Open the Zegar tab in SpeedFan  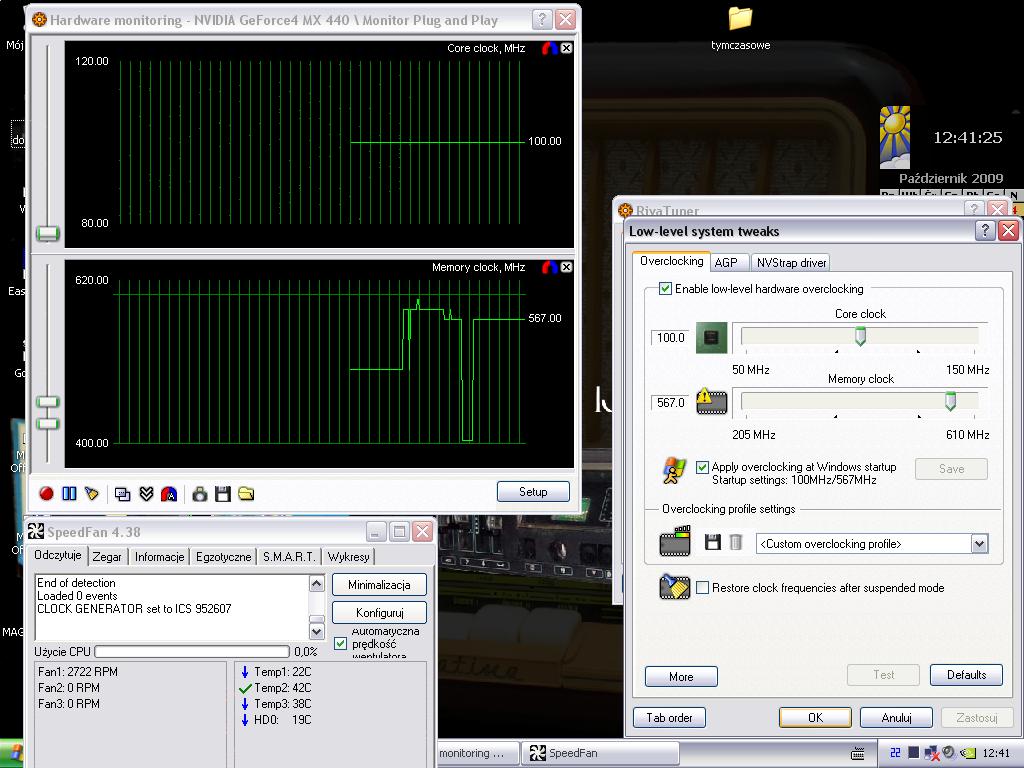pos(107,557)
